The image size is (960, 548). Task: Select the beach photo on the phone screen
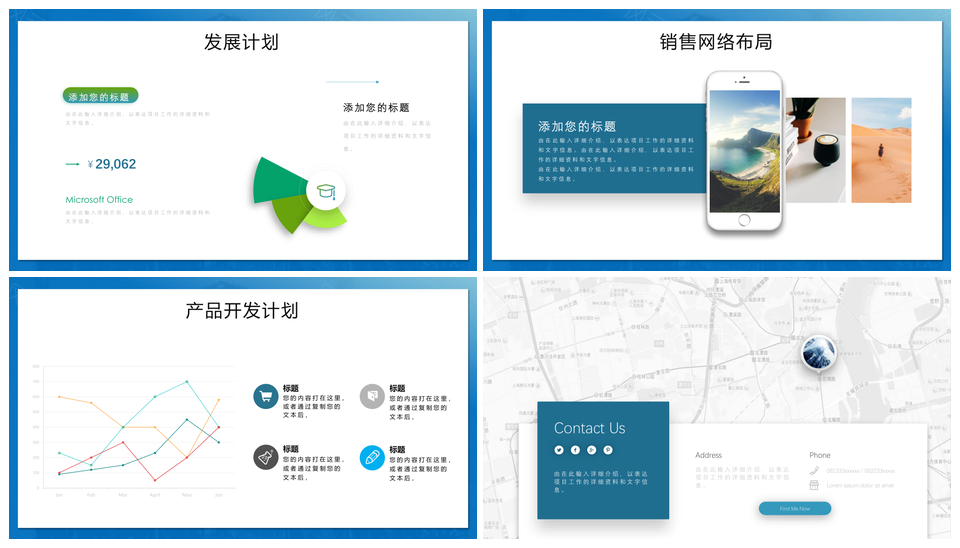point(744,151)
